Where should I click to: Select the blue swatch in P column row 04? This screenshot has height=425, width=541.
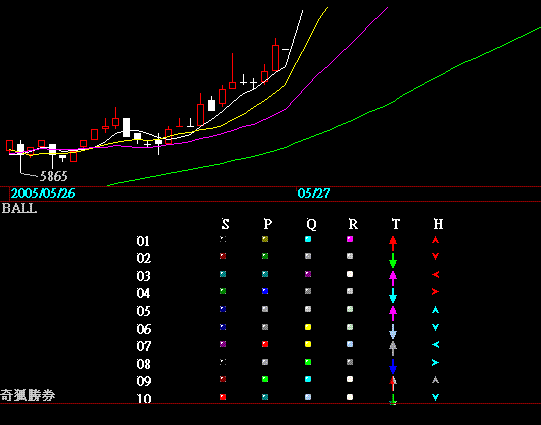tap(265, 291)
